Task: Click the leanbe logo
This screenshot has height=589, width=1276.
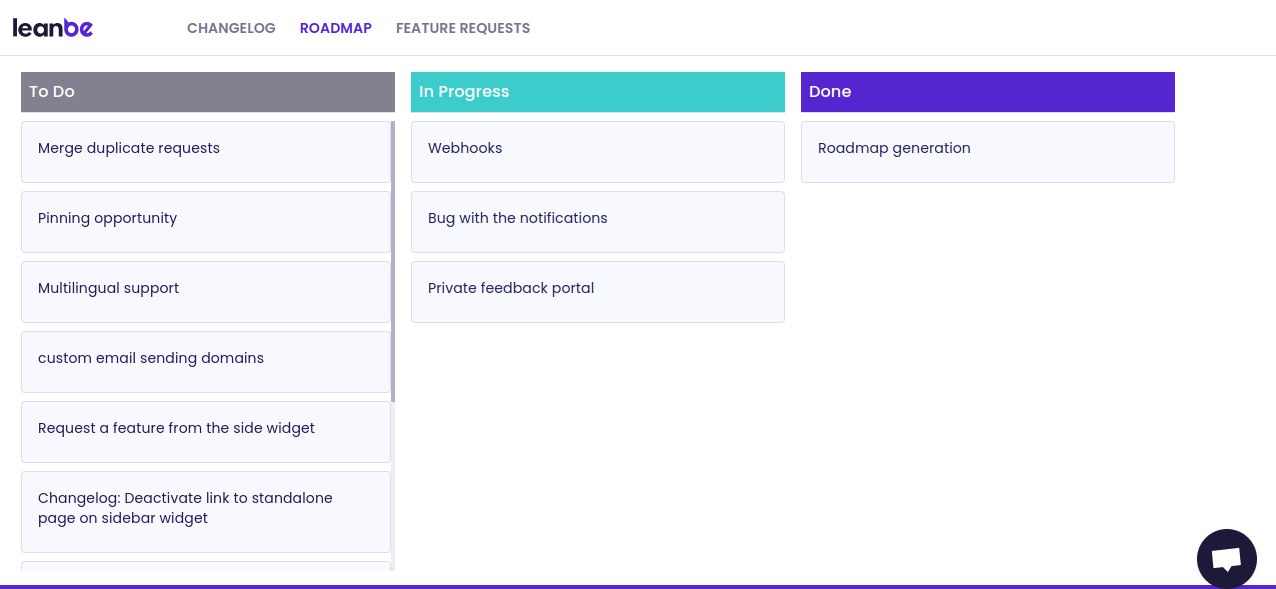Action: pos(53,28)
